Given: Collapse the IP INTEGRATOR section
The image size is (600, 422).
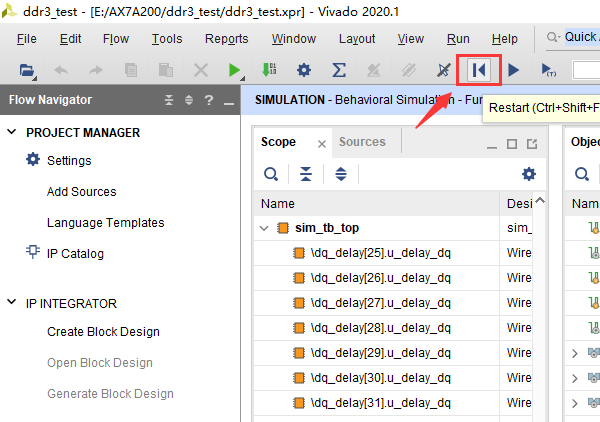Looking at the screenshot, I should tap(12, 302).
